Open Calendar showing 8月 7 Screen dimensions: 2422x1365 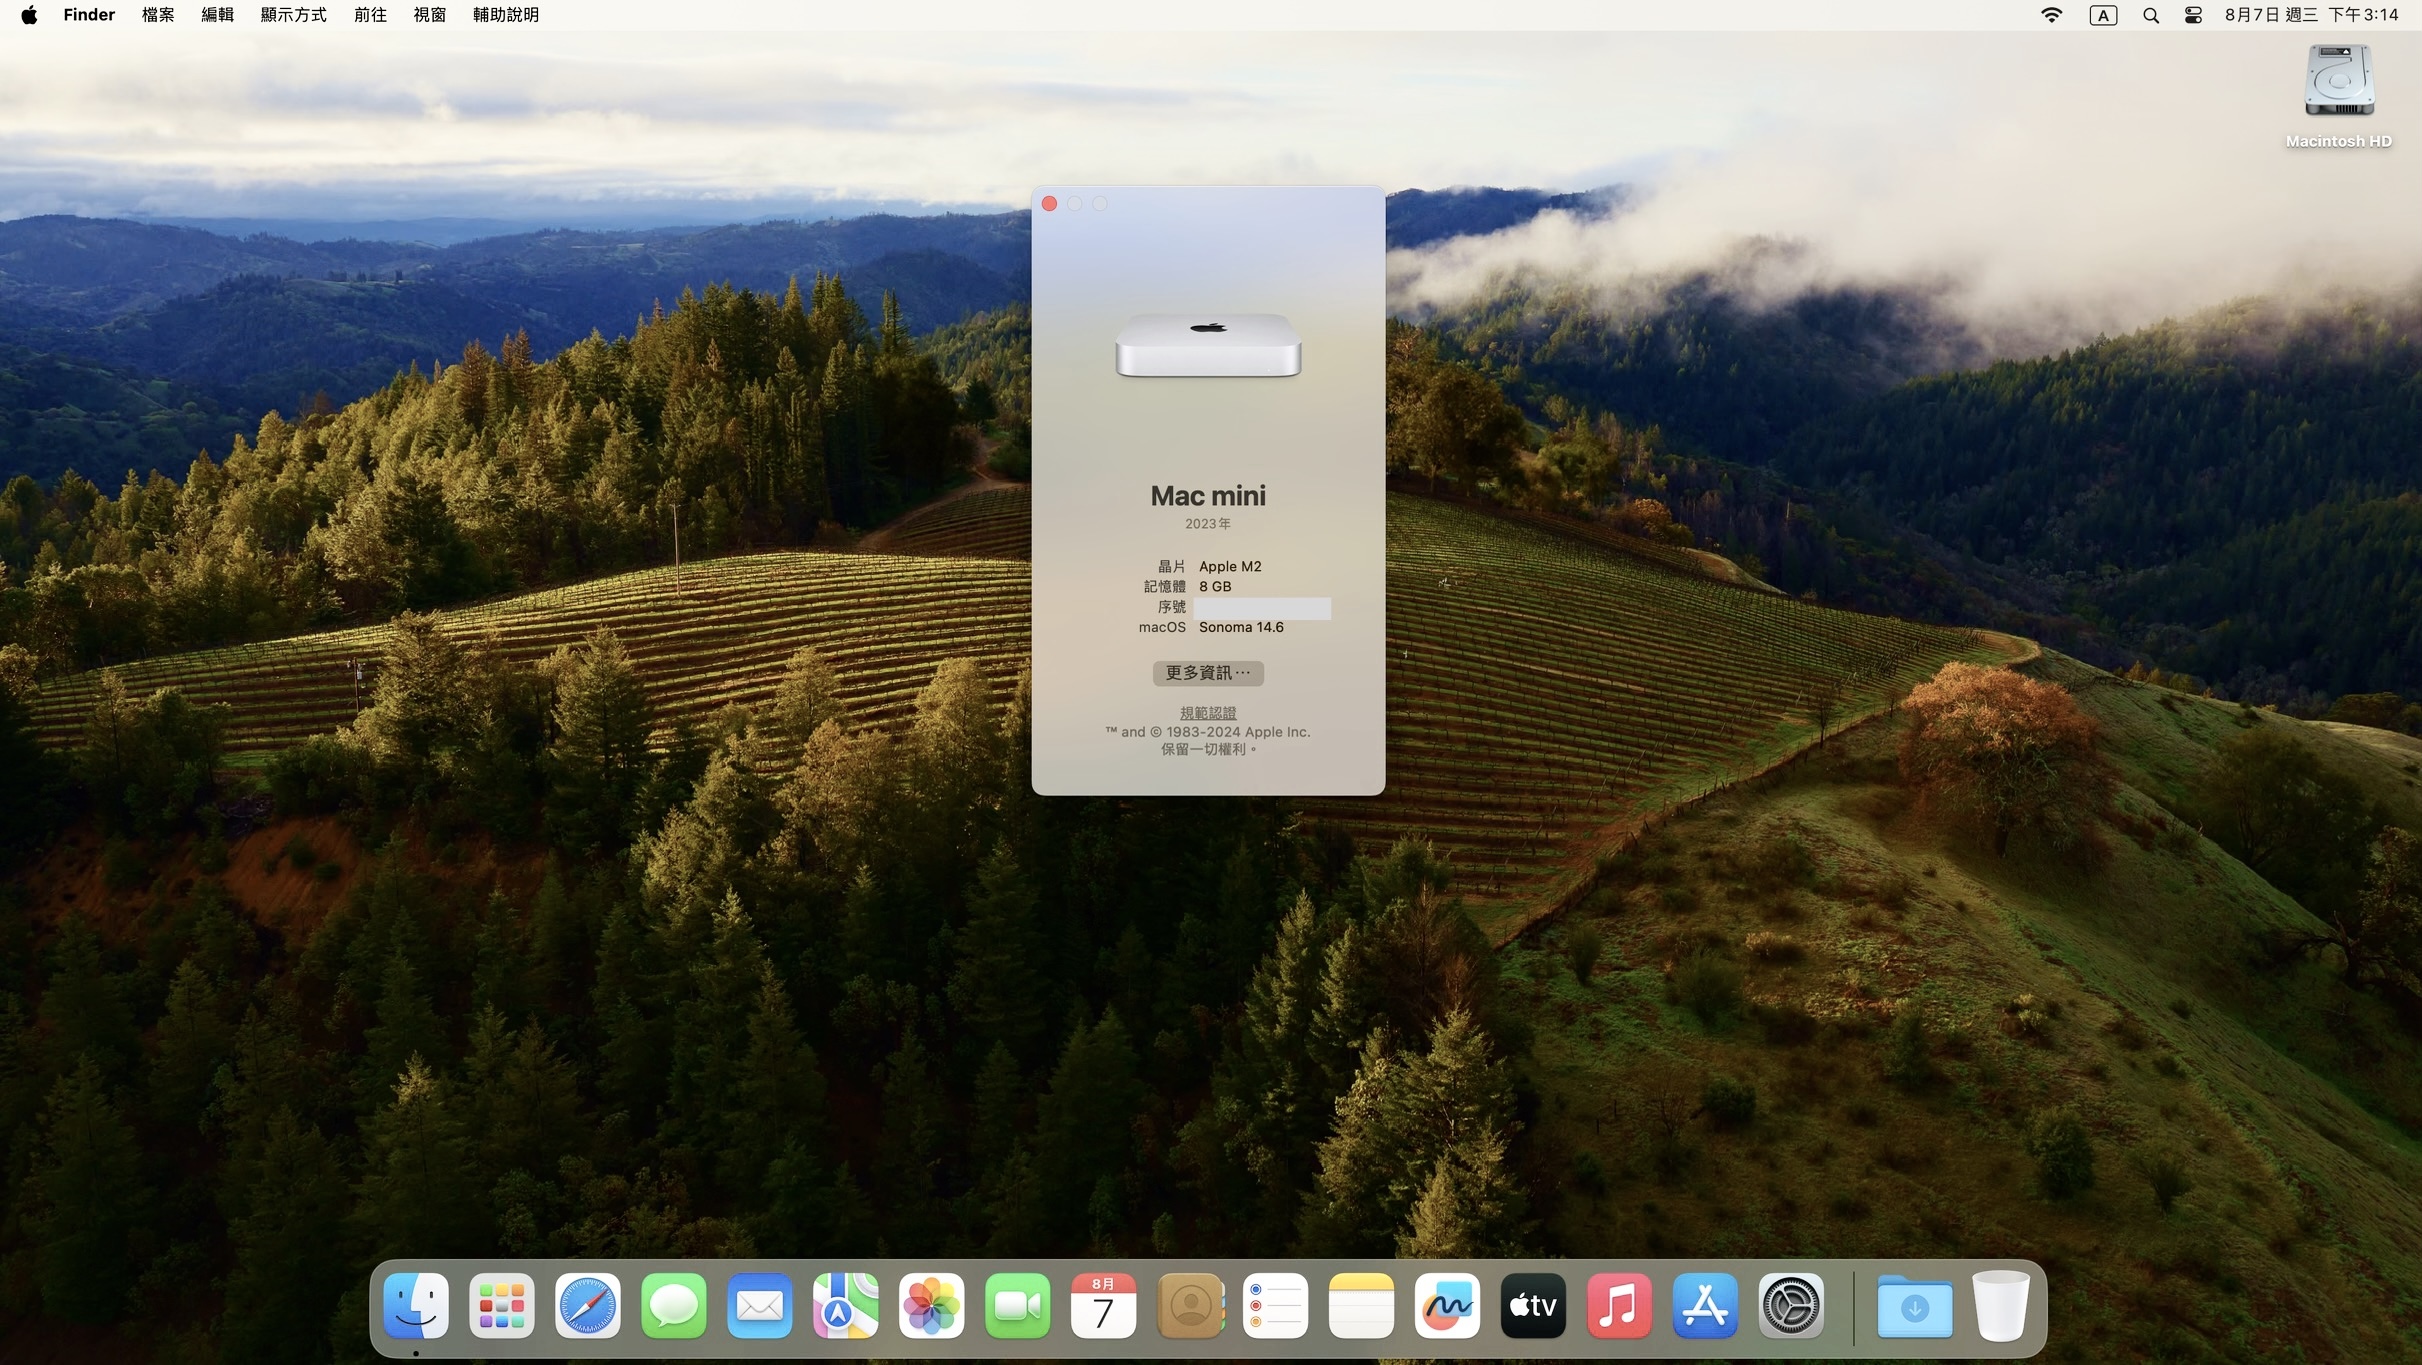pos(1104,1305)
